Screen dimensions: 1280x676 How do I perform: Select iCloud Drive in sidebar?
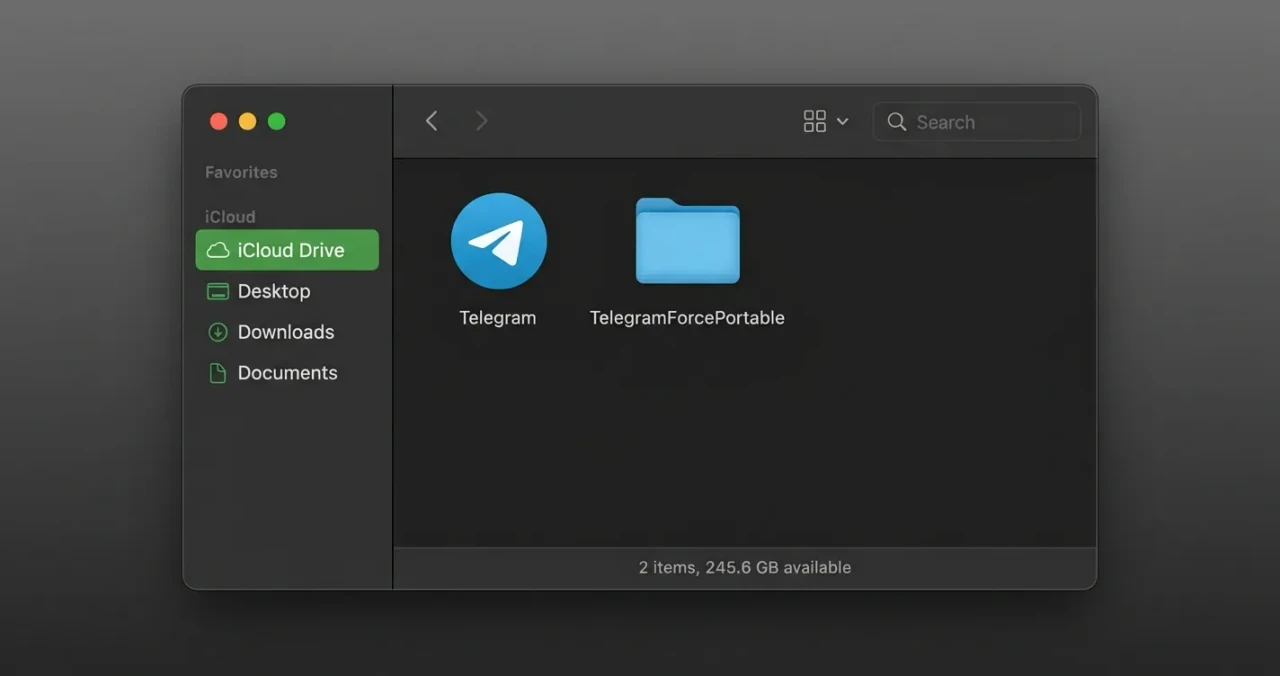[287, 250]
